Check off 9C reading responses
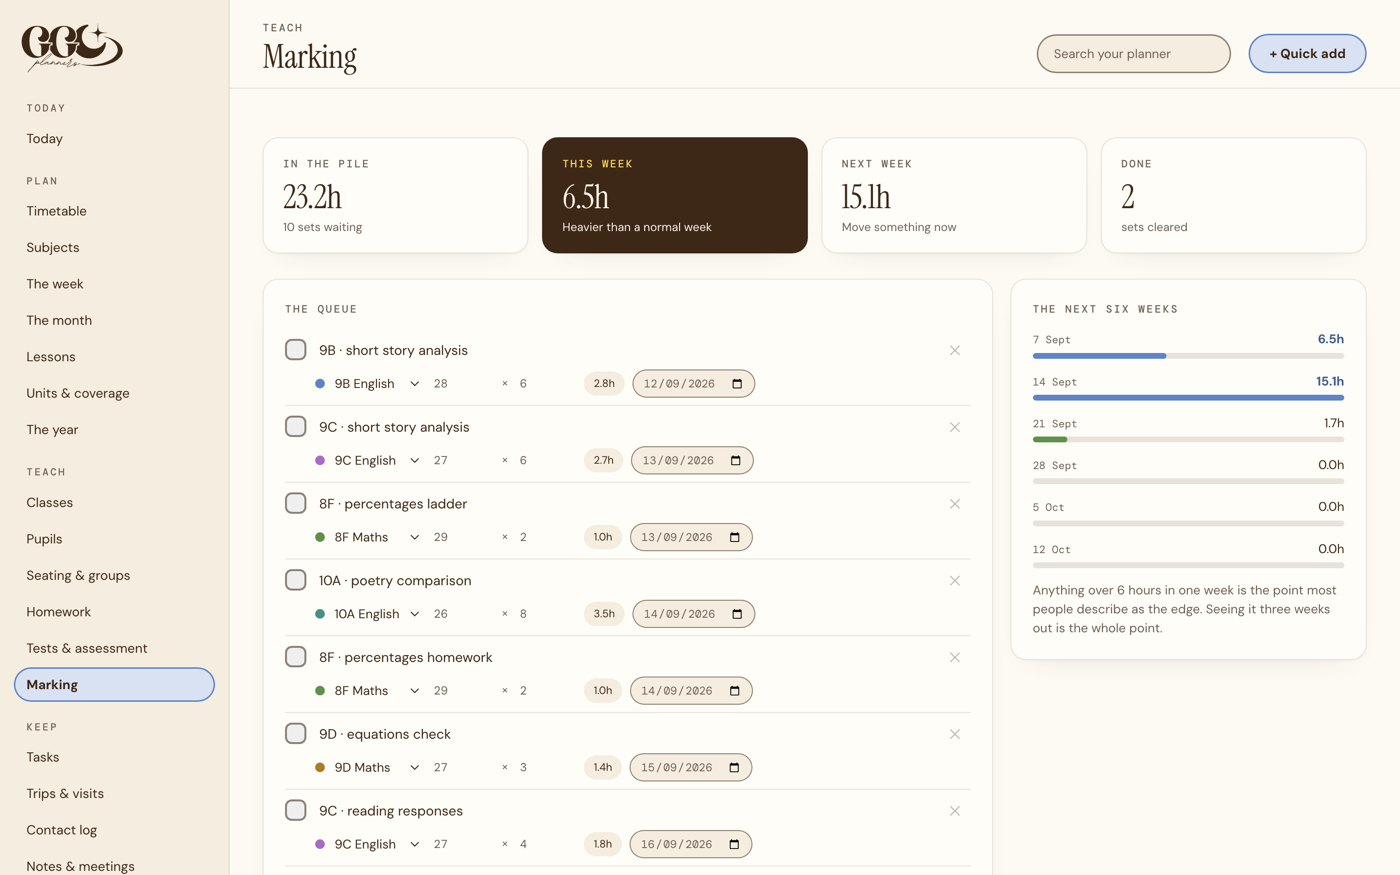This screenshot has height=875, width=1400. coord(296,810)
